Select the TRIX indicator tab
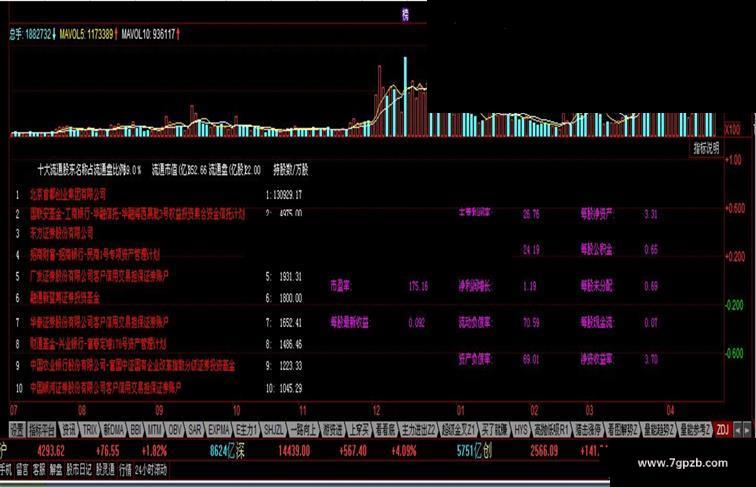 point(90,430)
